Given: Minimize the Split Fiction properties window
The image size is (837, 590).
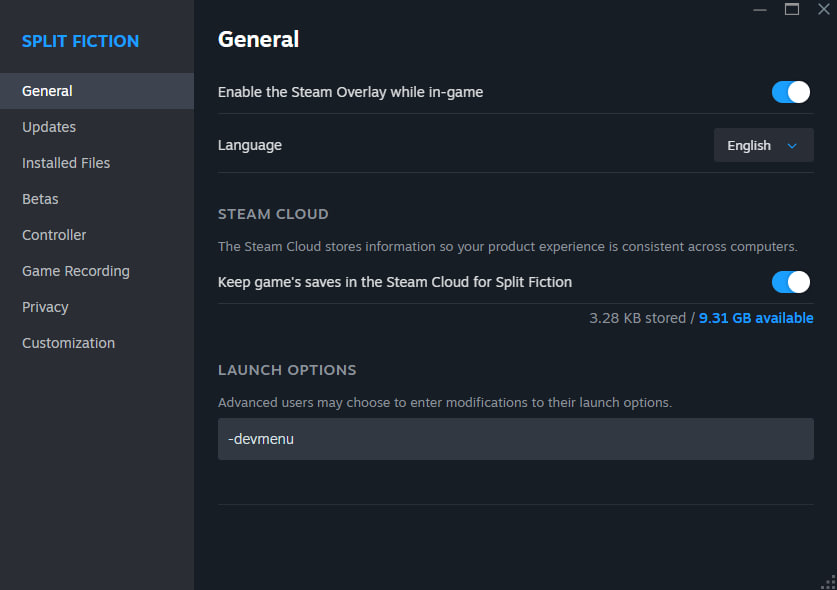Looking at the screenshot, I should [x=761, y=9].
